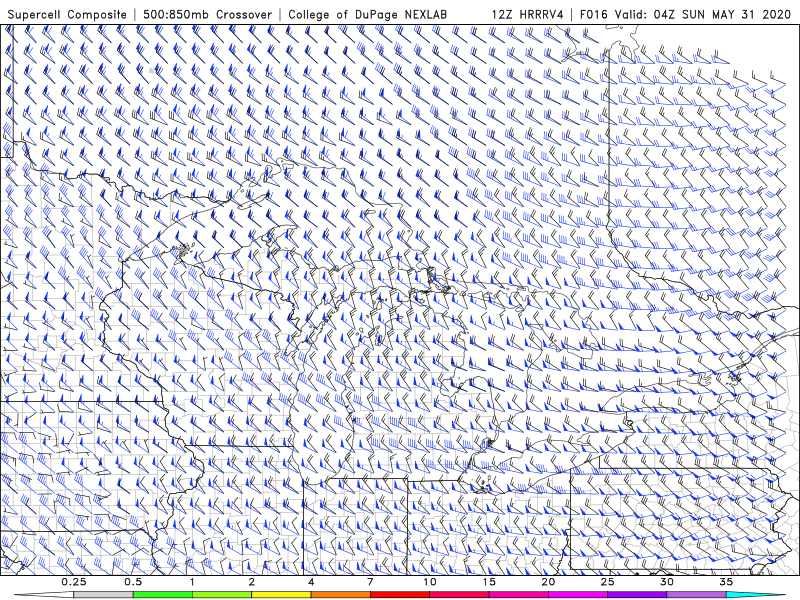Select the hot pink 15–20 colorbar segment
Viewport: 800px width, 600px height.
click(x=518, y=595)
